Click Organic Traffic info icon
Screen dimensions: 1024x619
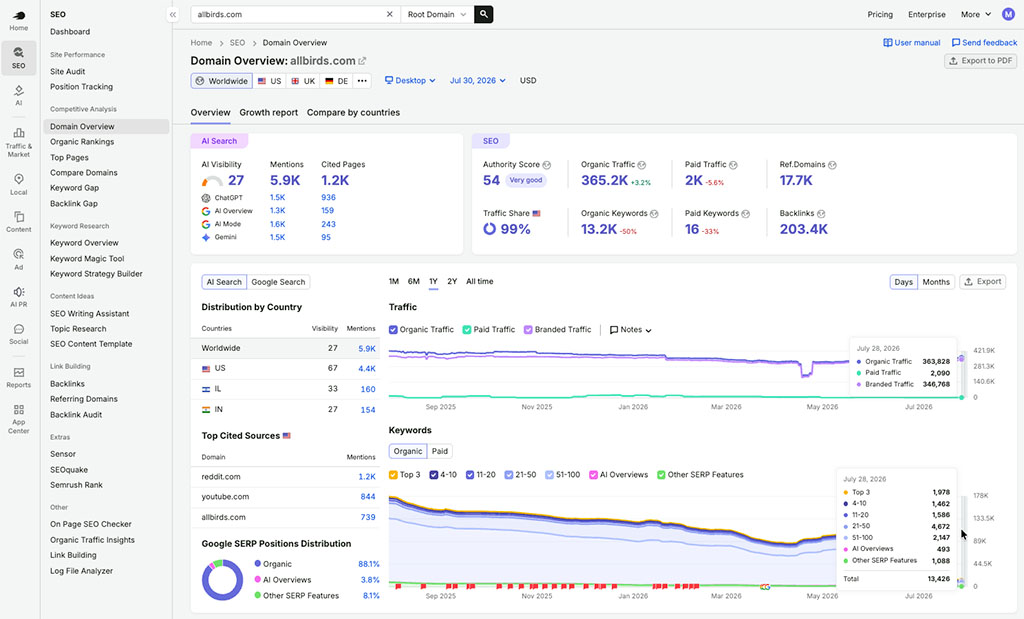coord(641,165)
